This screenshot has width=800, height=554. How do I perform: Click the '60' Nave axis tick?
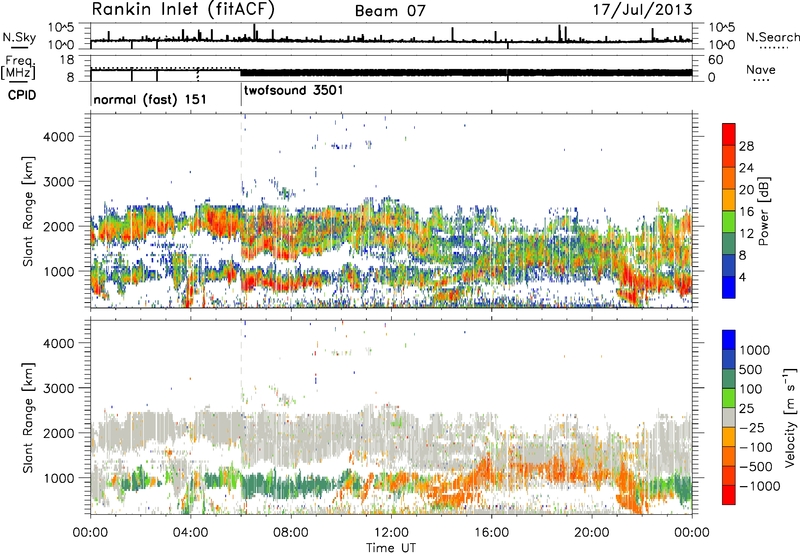point(715,60)
